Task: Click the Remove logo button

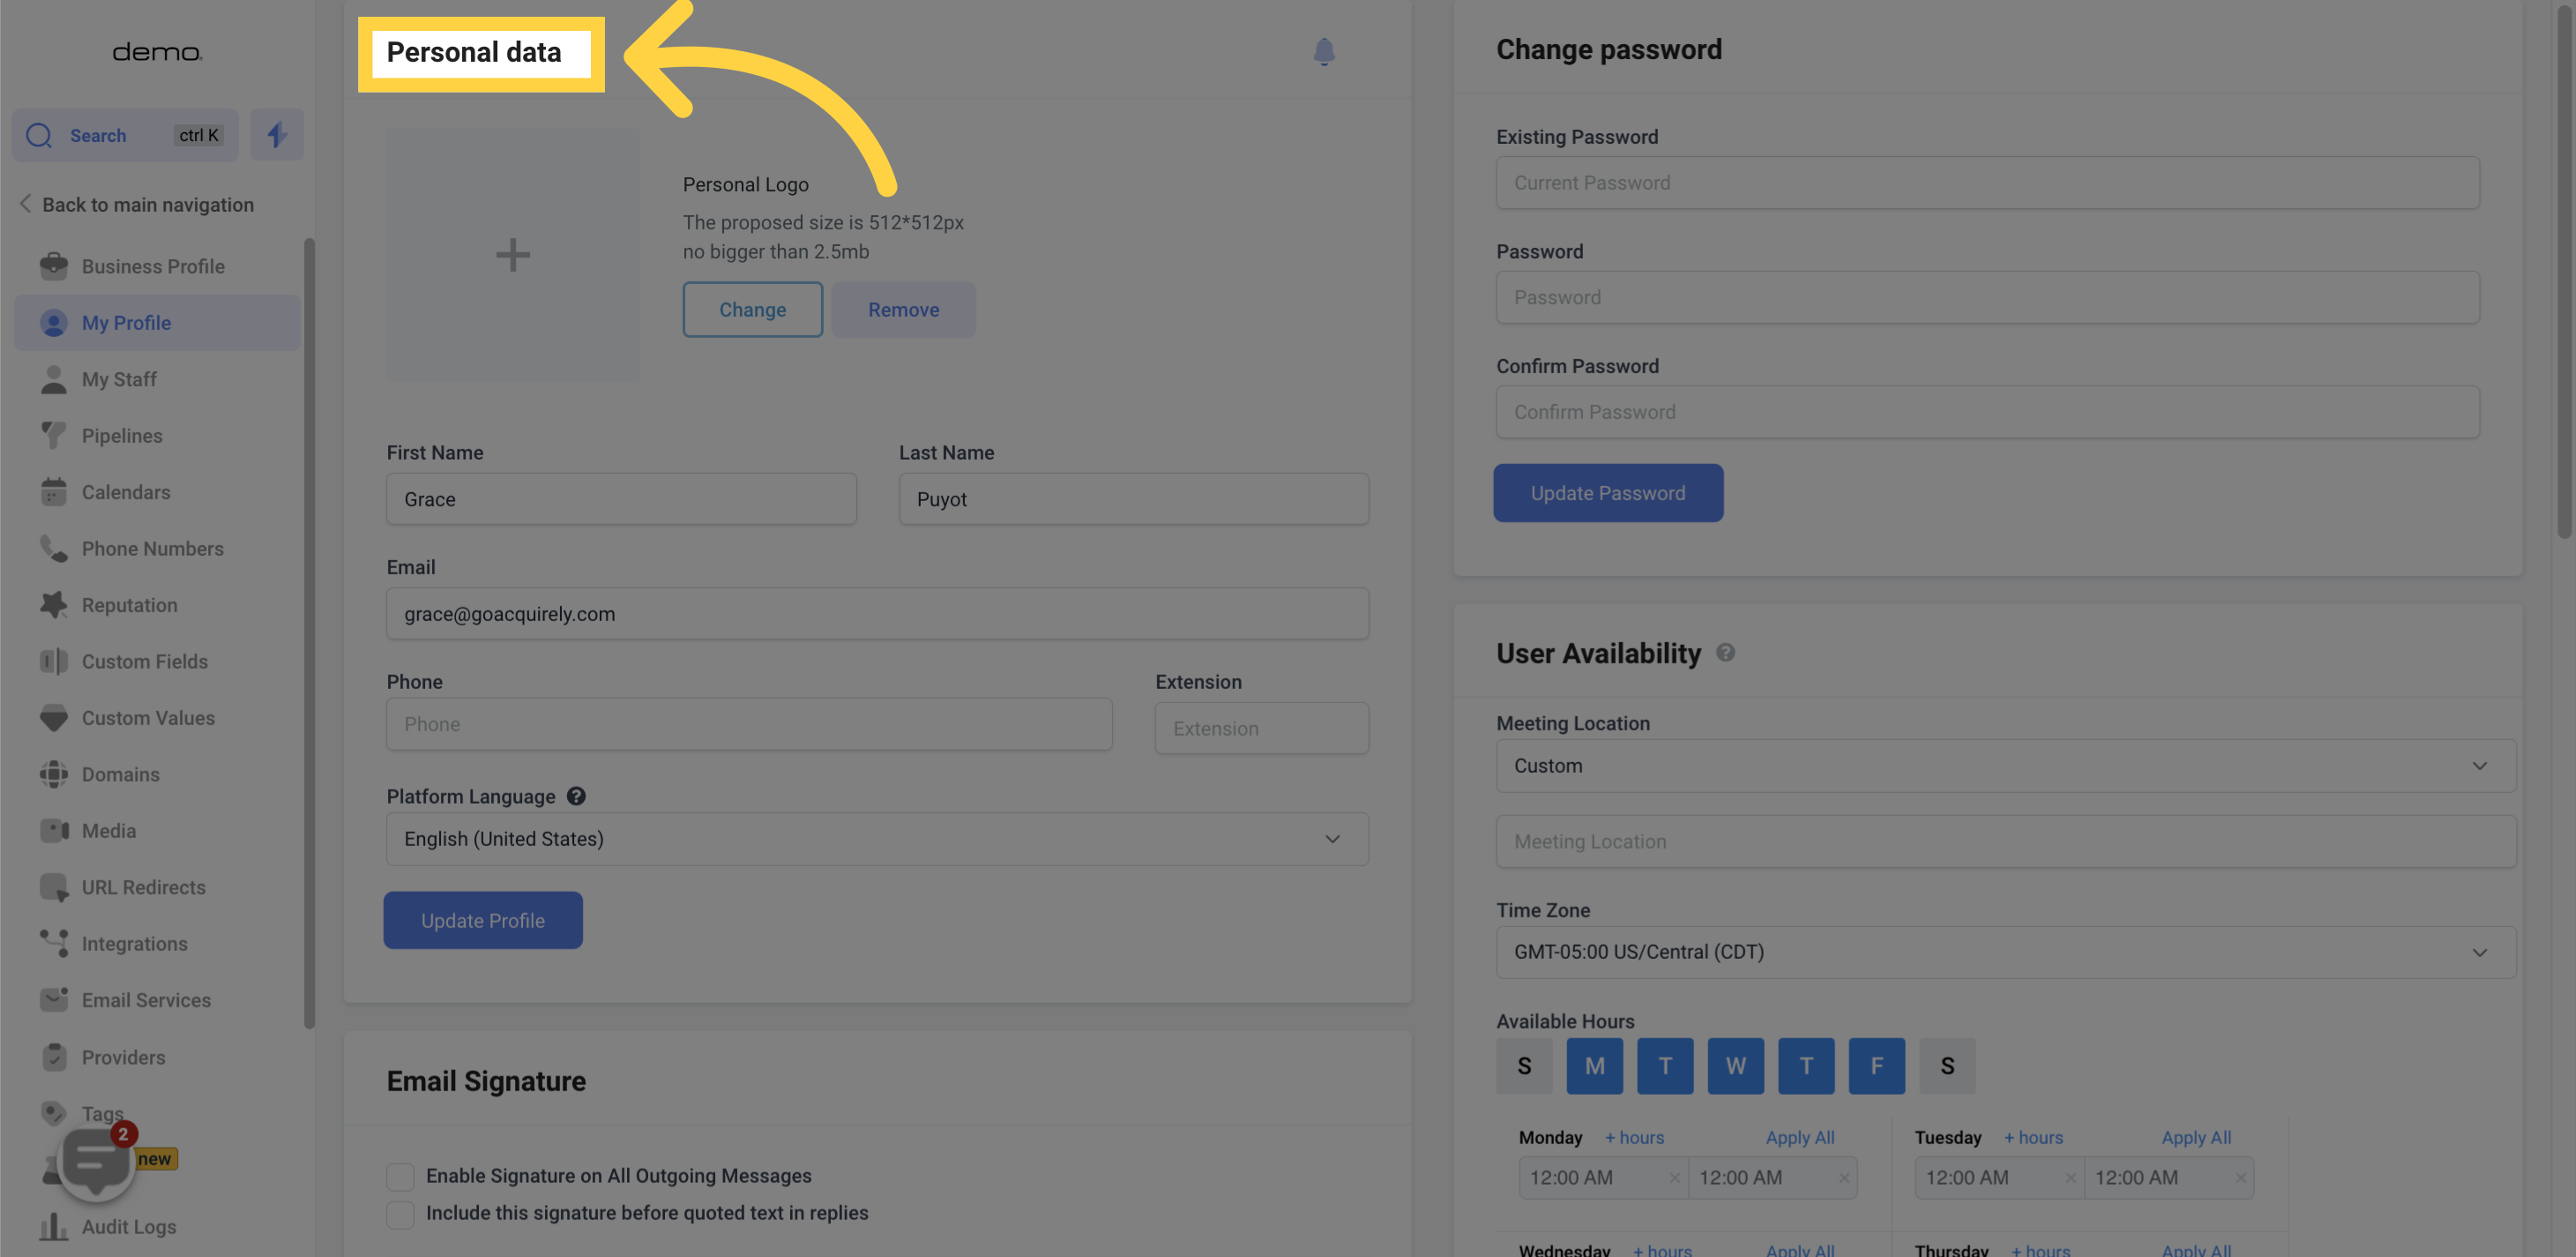Action: pos(902,309)
